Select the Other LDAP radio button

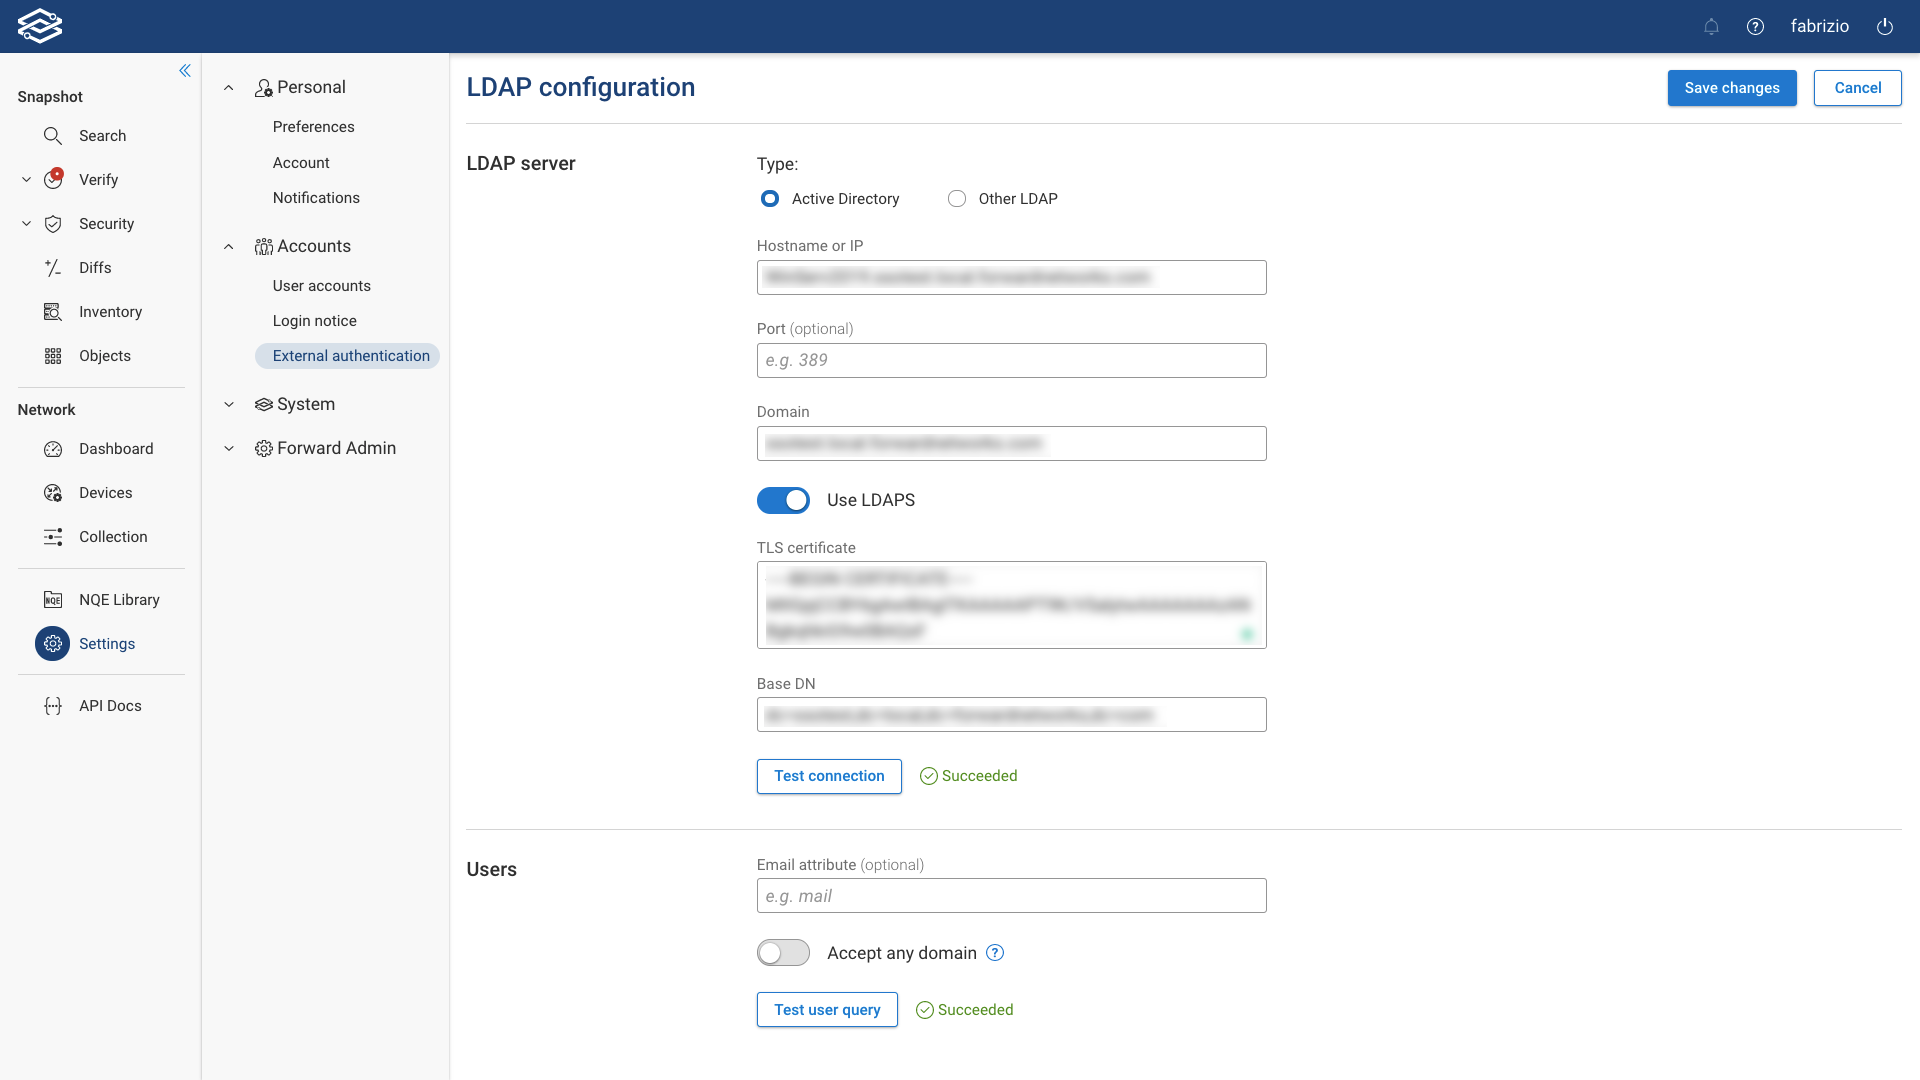click(x=957, y=199)
